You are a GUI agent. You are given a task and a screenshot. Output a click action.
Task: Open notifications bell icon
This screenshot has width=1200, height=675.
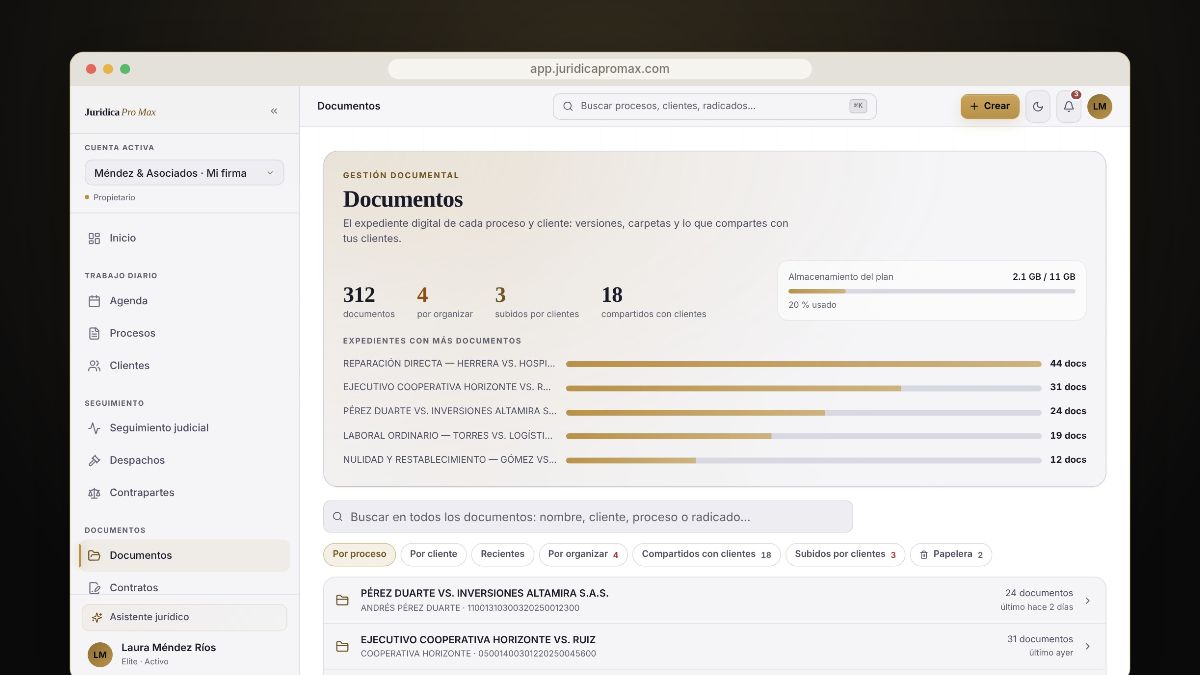1069,106
